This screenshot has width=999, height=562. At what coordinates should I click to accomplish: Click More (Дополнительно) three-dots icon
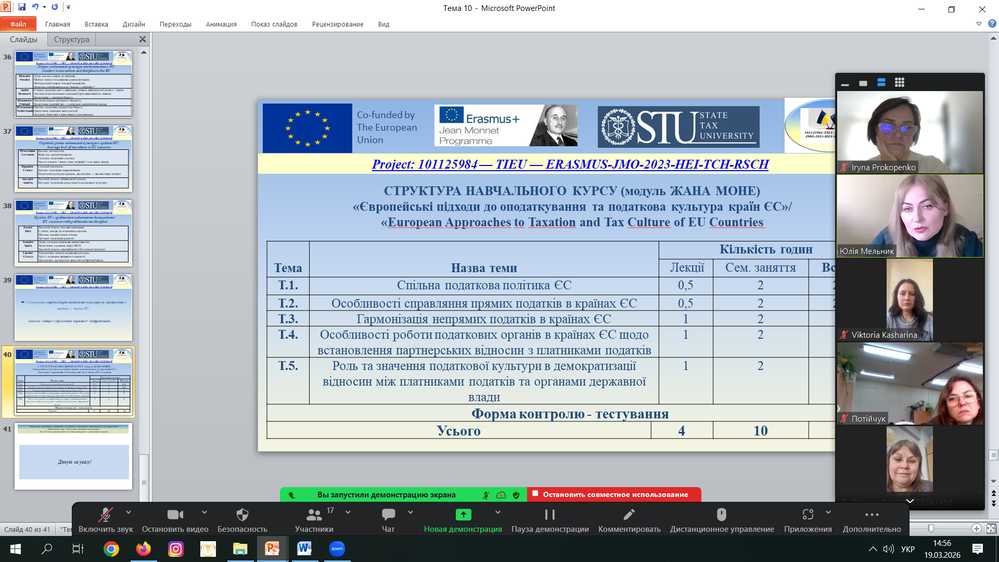[x=871, y=515]
